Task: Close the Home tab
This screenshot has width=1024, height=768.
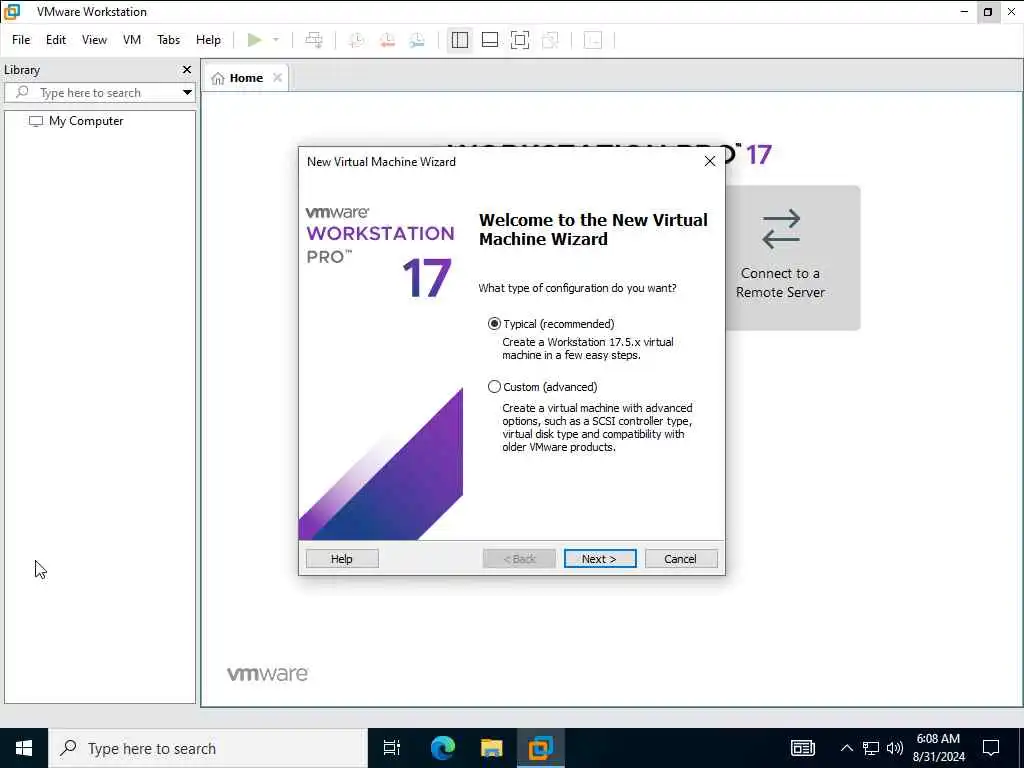Action: coord(277,78)
